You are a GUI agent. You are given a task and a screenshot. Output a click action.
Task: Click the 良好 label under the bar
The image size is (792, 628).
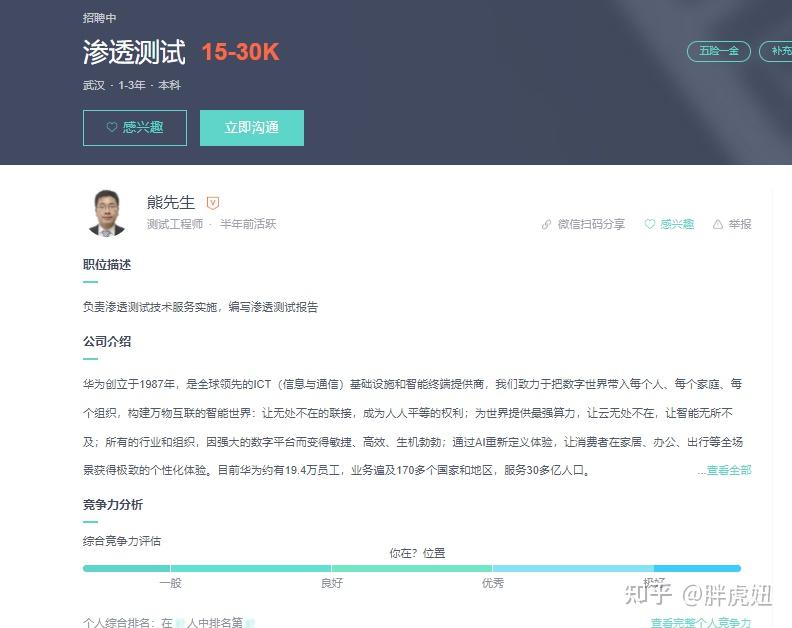tap(332, 583)
